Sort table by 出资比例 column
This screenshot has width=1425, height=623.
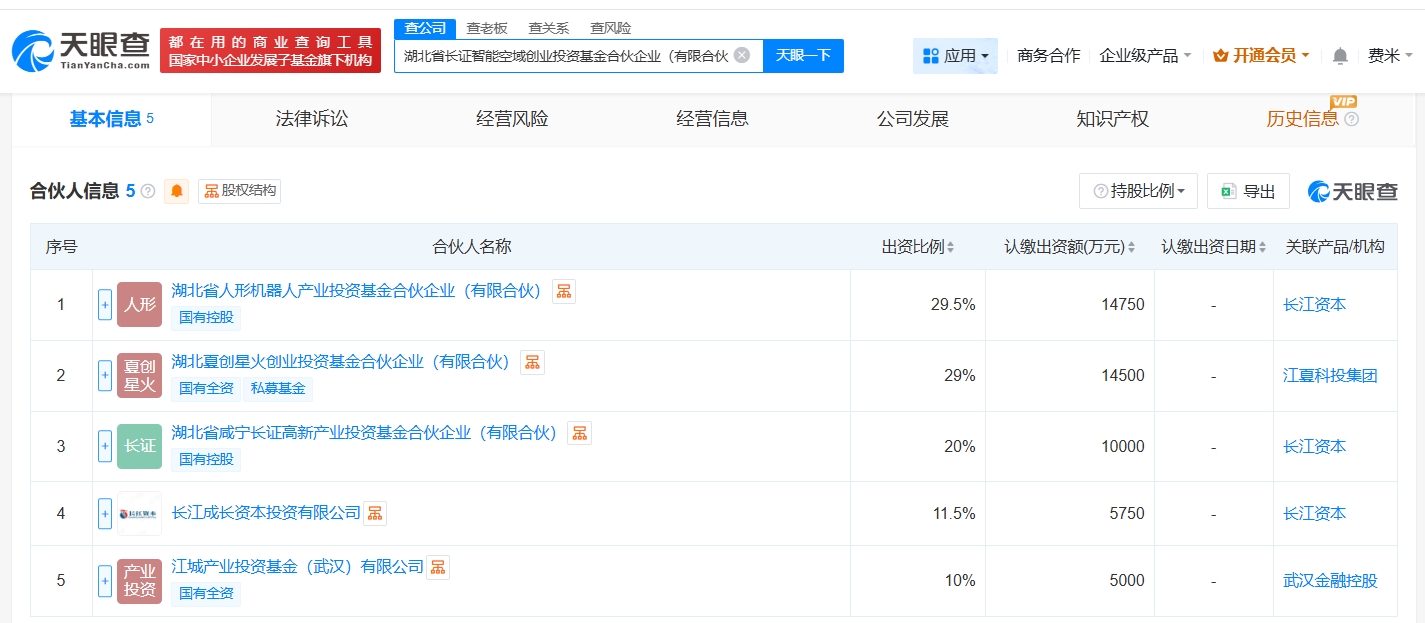[x=917, y=247]
